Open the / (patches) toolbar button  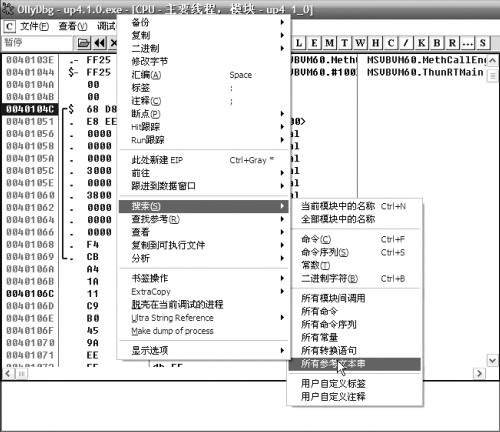tap(406, 43)
